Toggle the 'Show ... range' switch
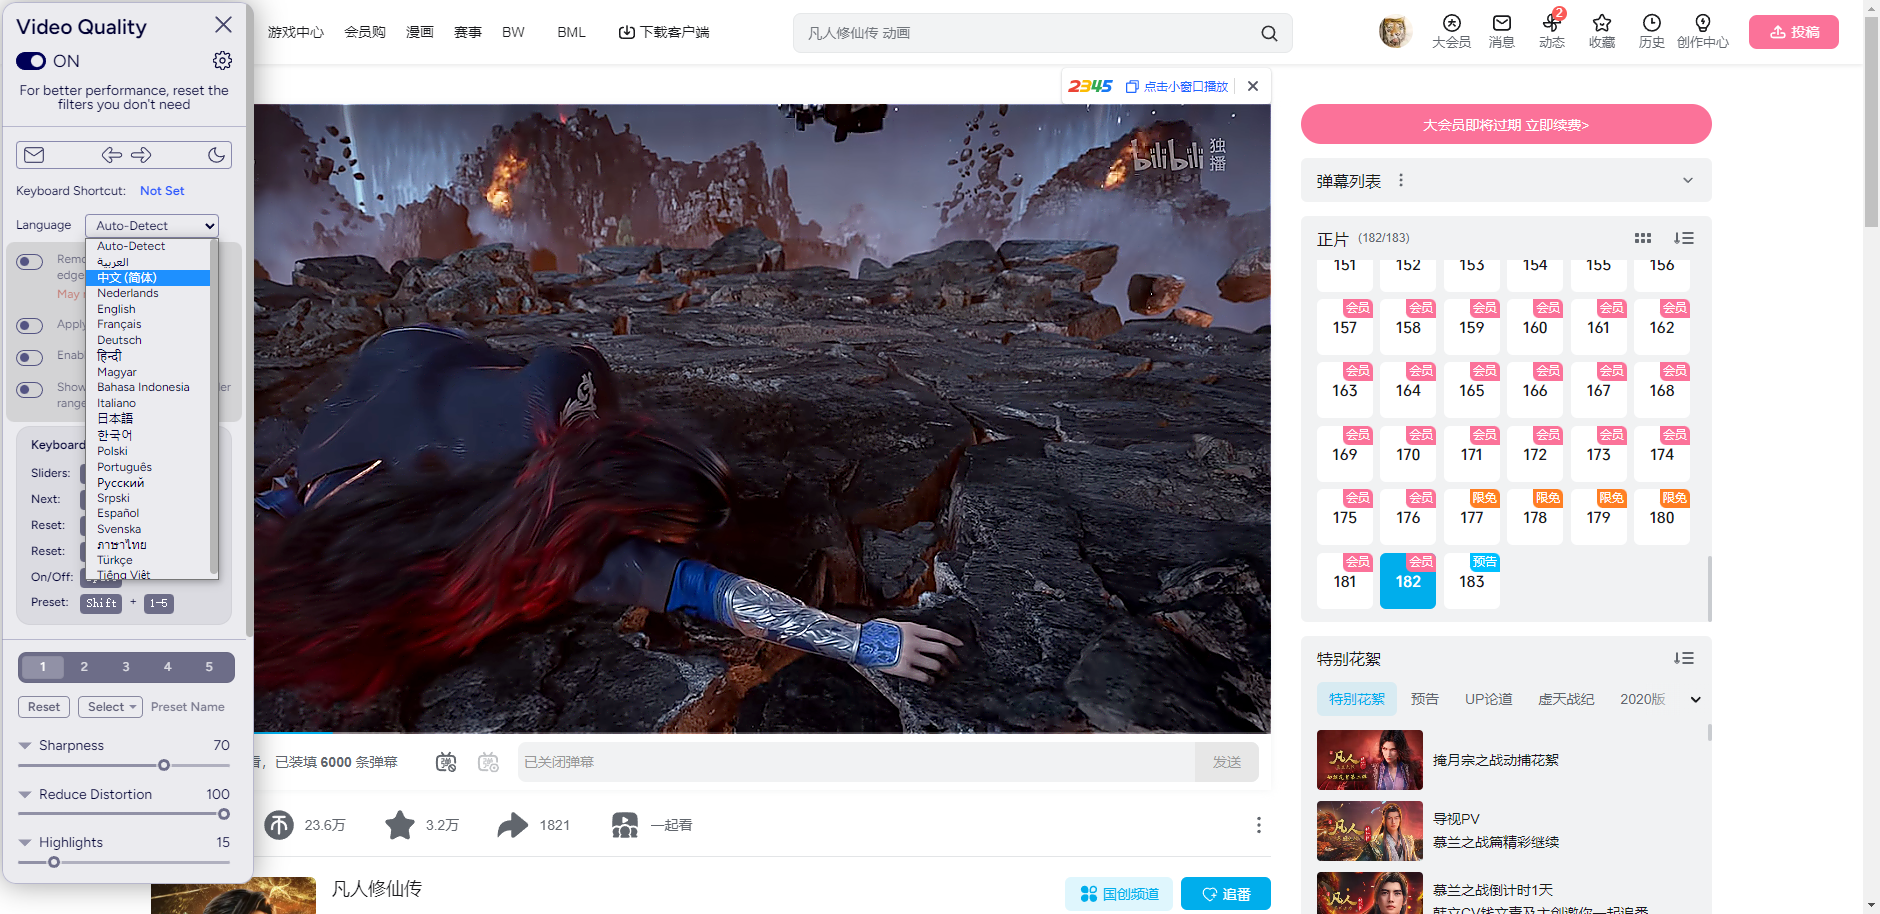 pyautogui.click(x=30, y=390)
